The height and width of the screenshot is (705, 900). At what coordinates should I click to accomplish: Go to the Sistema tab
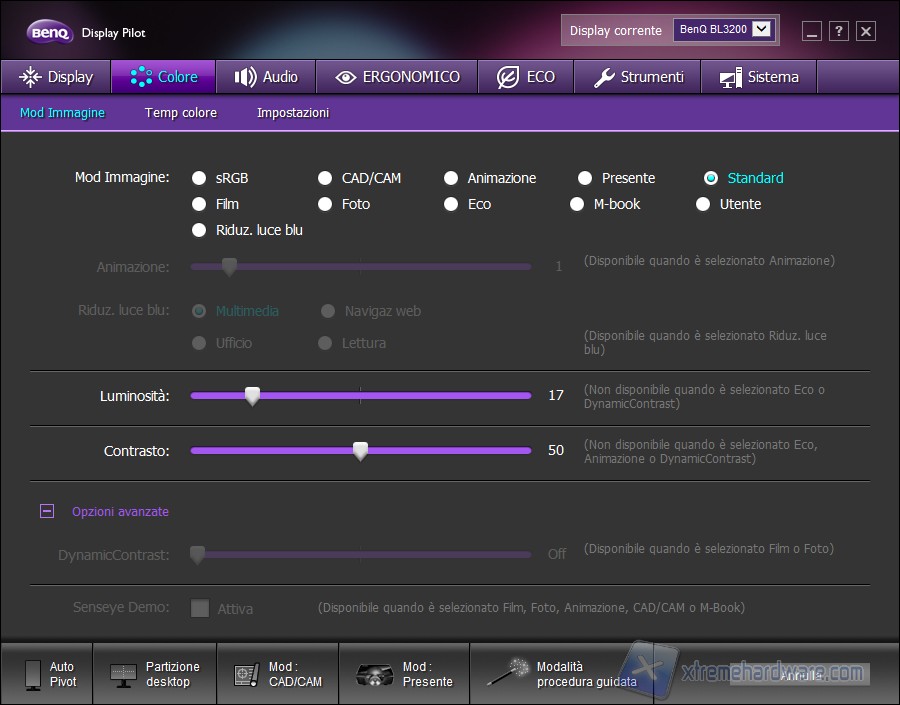758,77
